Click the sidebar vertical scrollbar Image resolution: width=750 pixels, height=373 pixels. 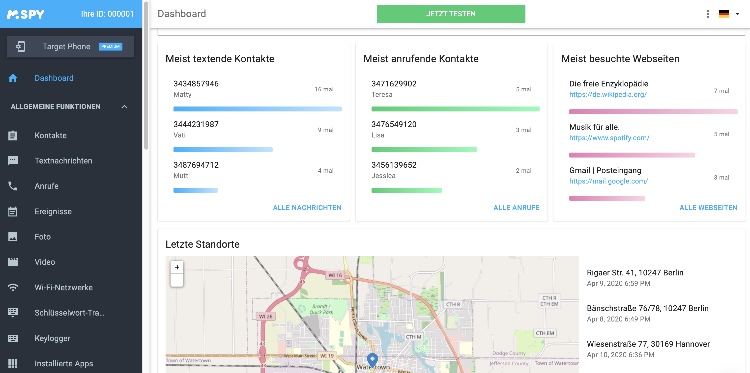[x=145, y=77]
